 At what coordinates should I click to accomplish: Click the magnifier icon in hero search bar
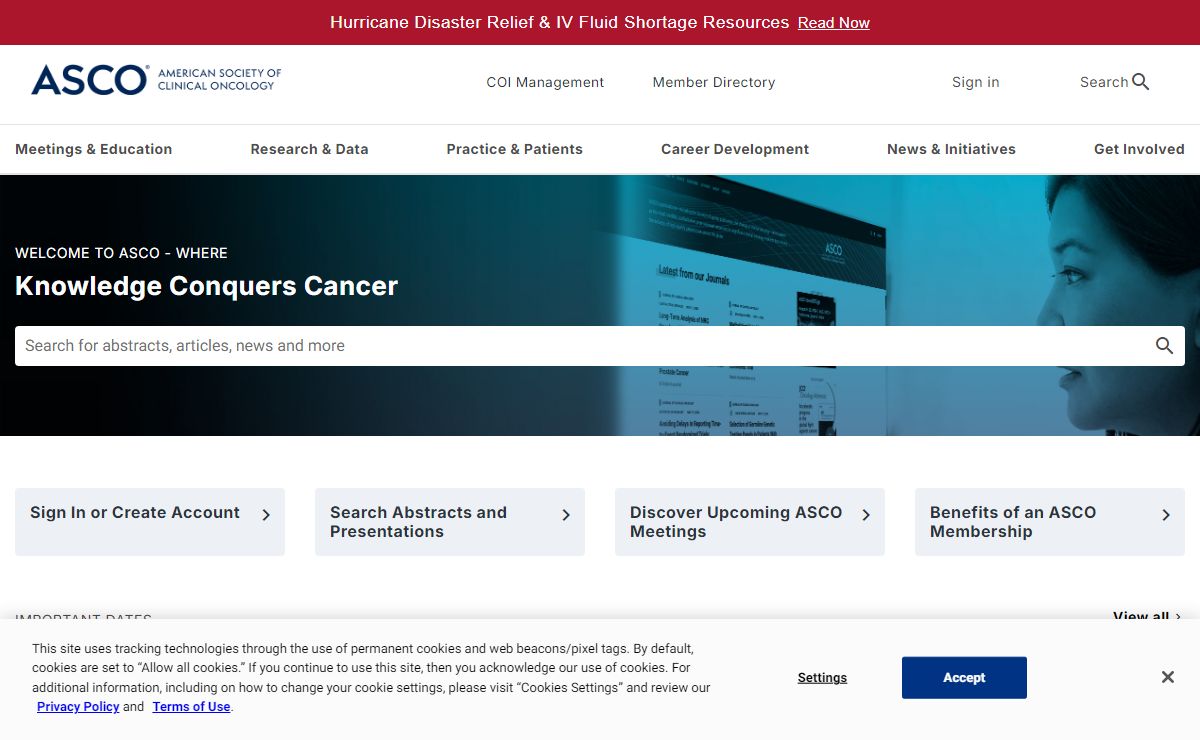[x=1164, y=346]
